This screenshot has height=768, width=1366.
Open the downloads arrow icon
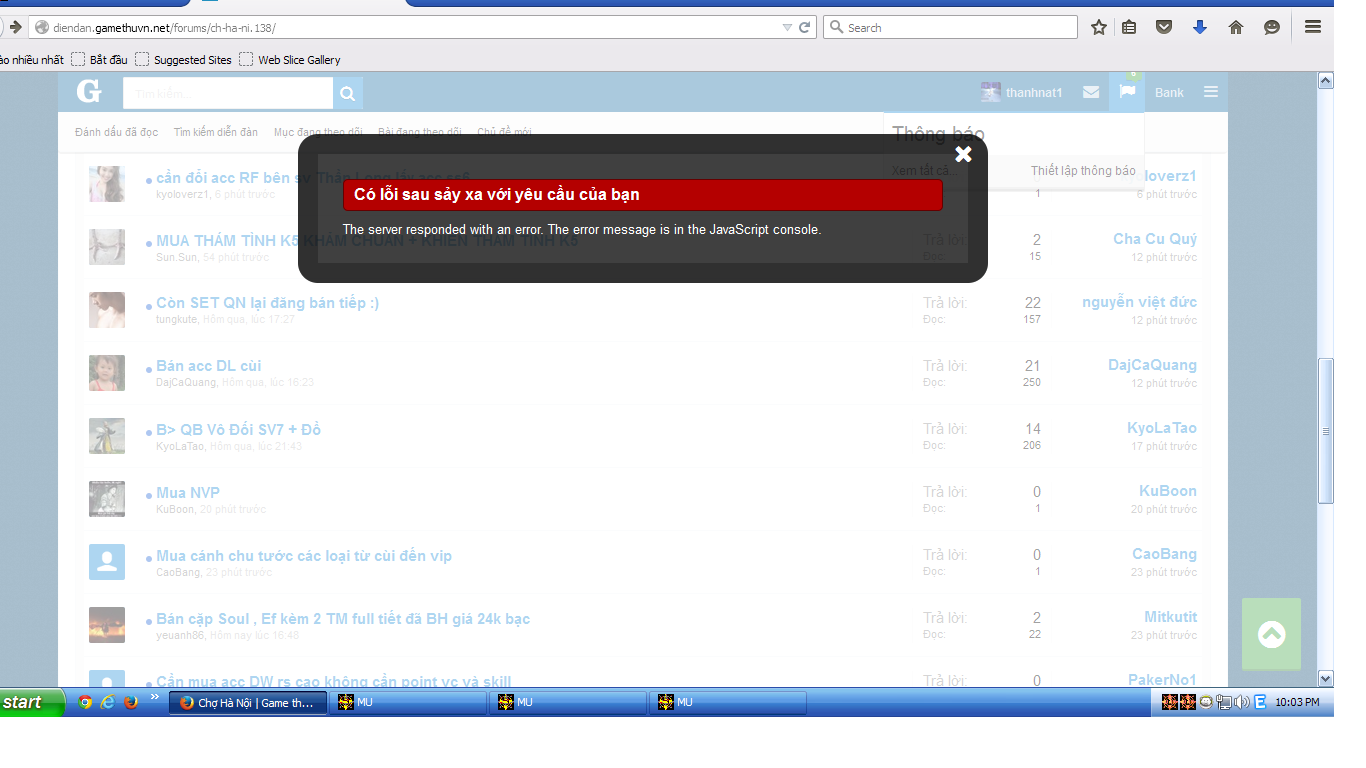(1200, 27)
